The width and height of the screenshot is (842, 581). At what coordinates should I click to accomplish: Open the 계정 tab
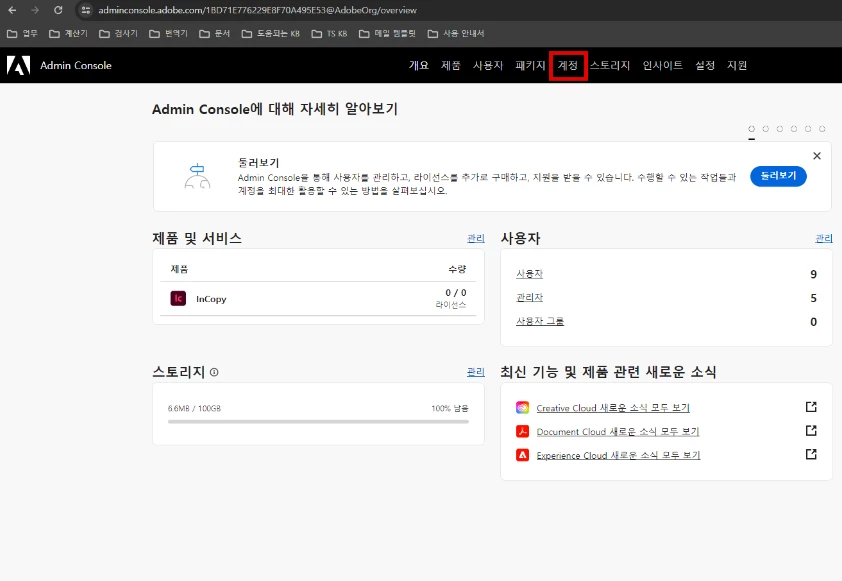click(568, 66)
